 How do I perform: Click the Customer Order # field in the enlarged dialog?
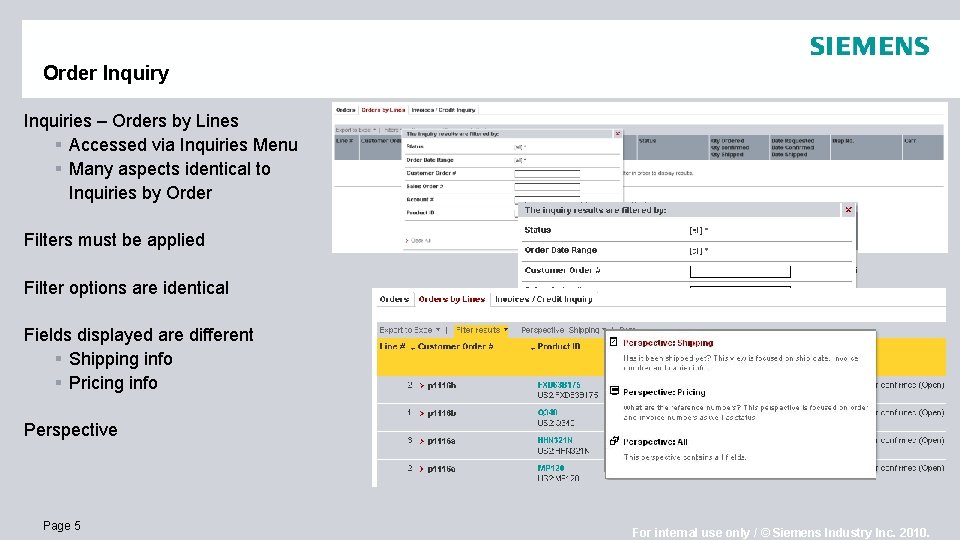(740, 271)
